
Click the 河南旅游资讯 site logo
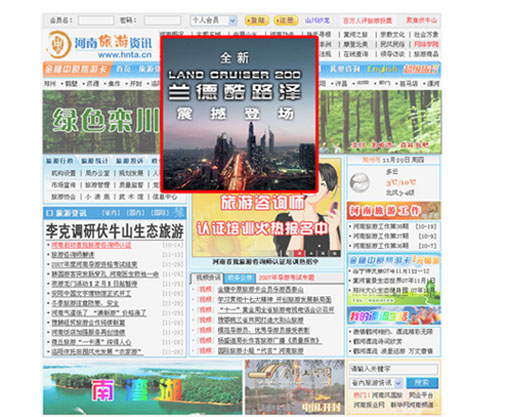pos(100,45)
